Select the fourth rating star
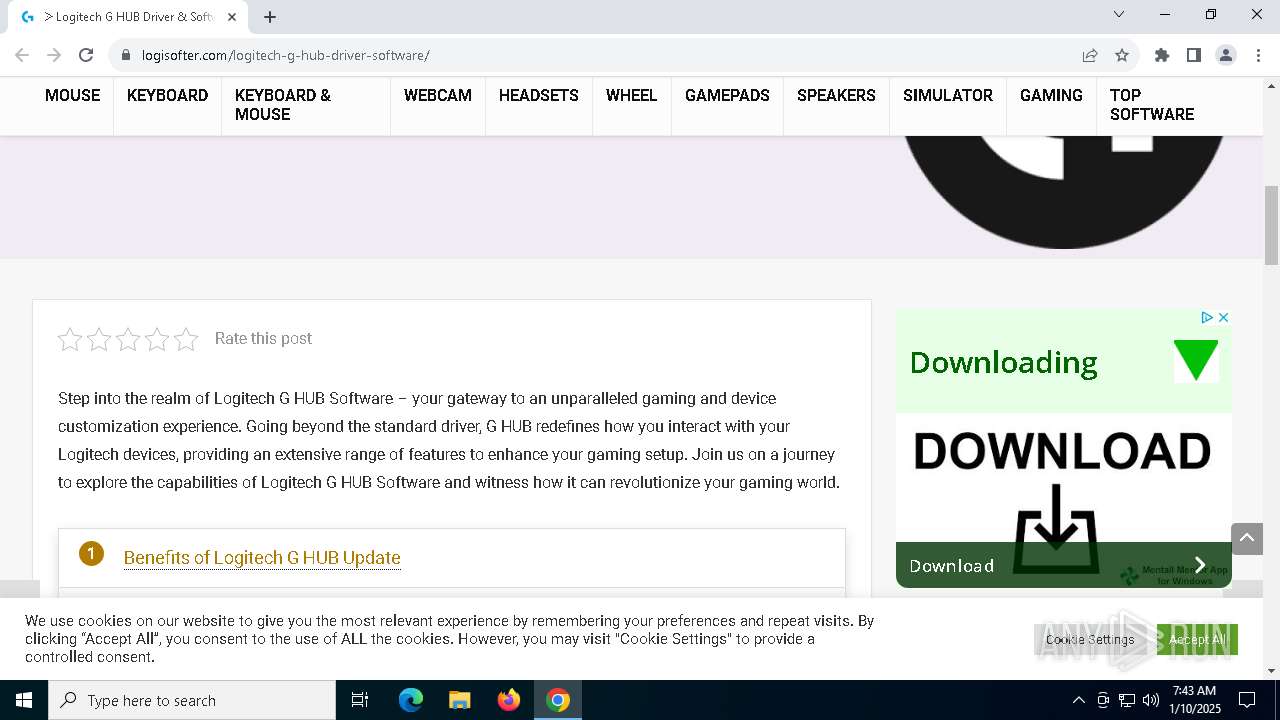Screen dimensions: 1280x720 coord(157,339)
